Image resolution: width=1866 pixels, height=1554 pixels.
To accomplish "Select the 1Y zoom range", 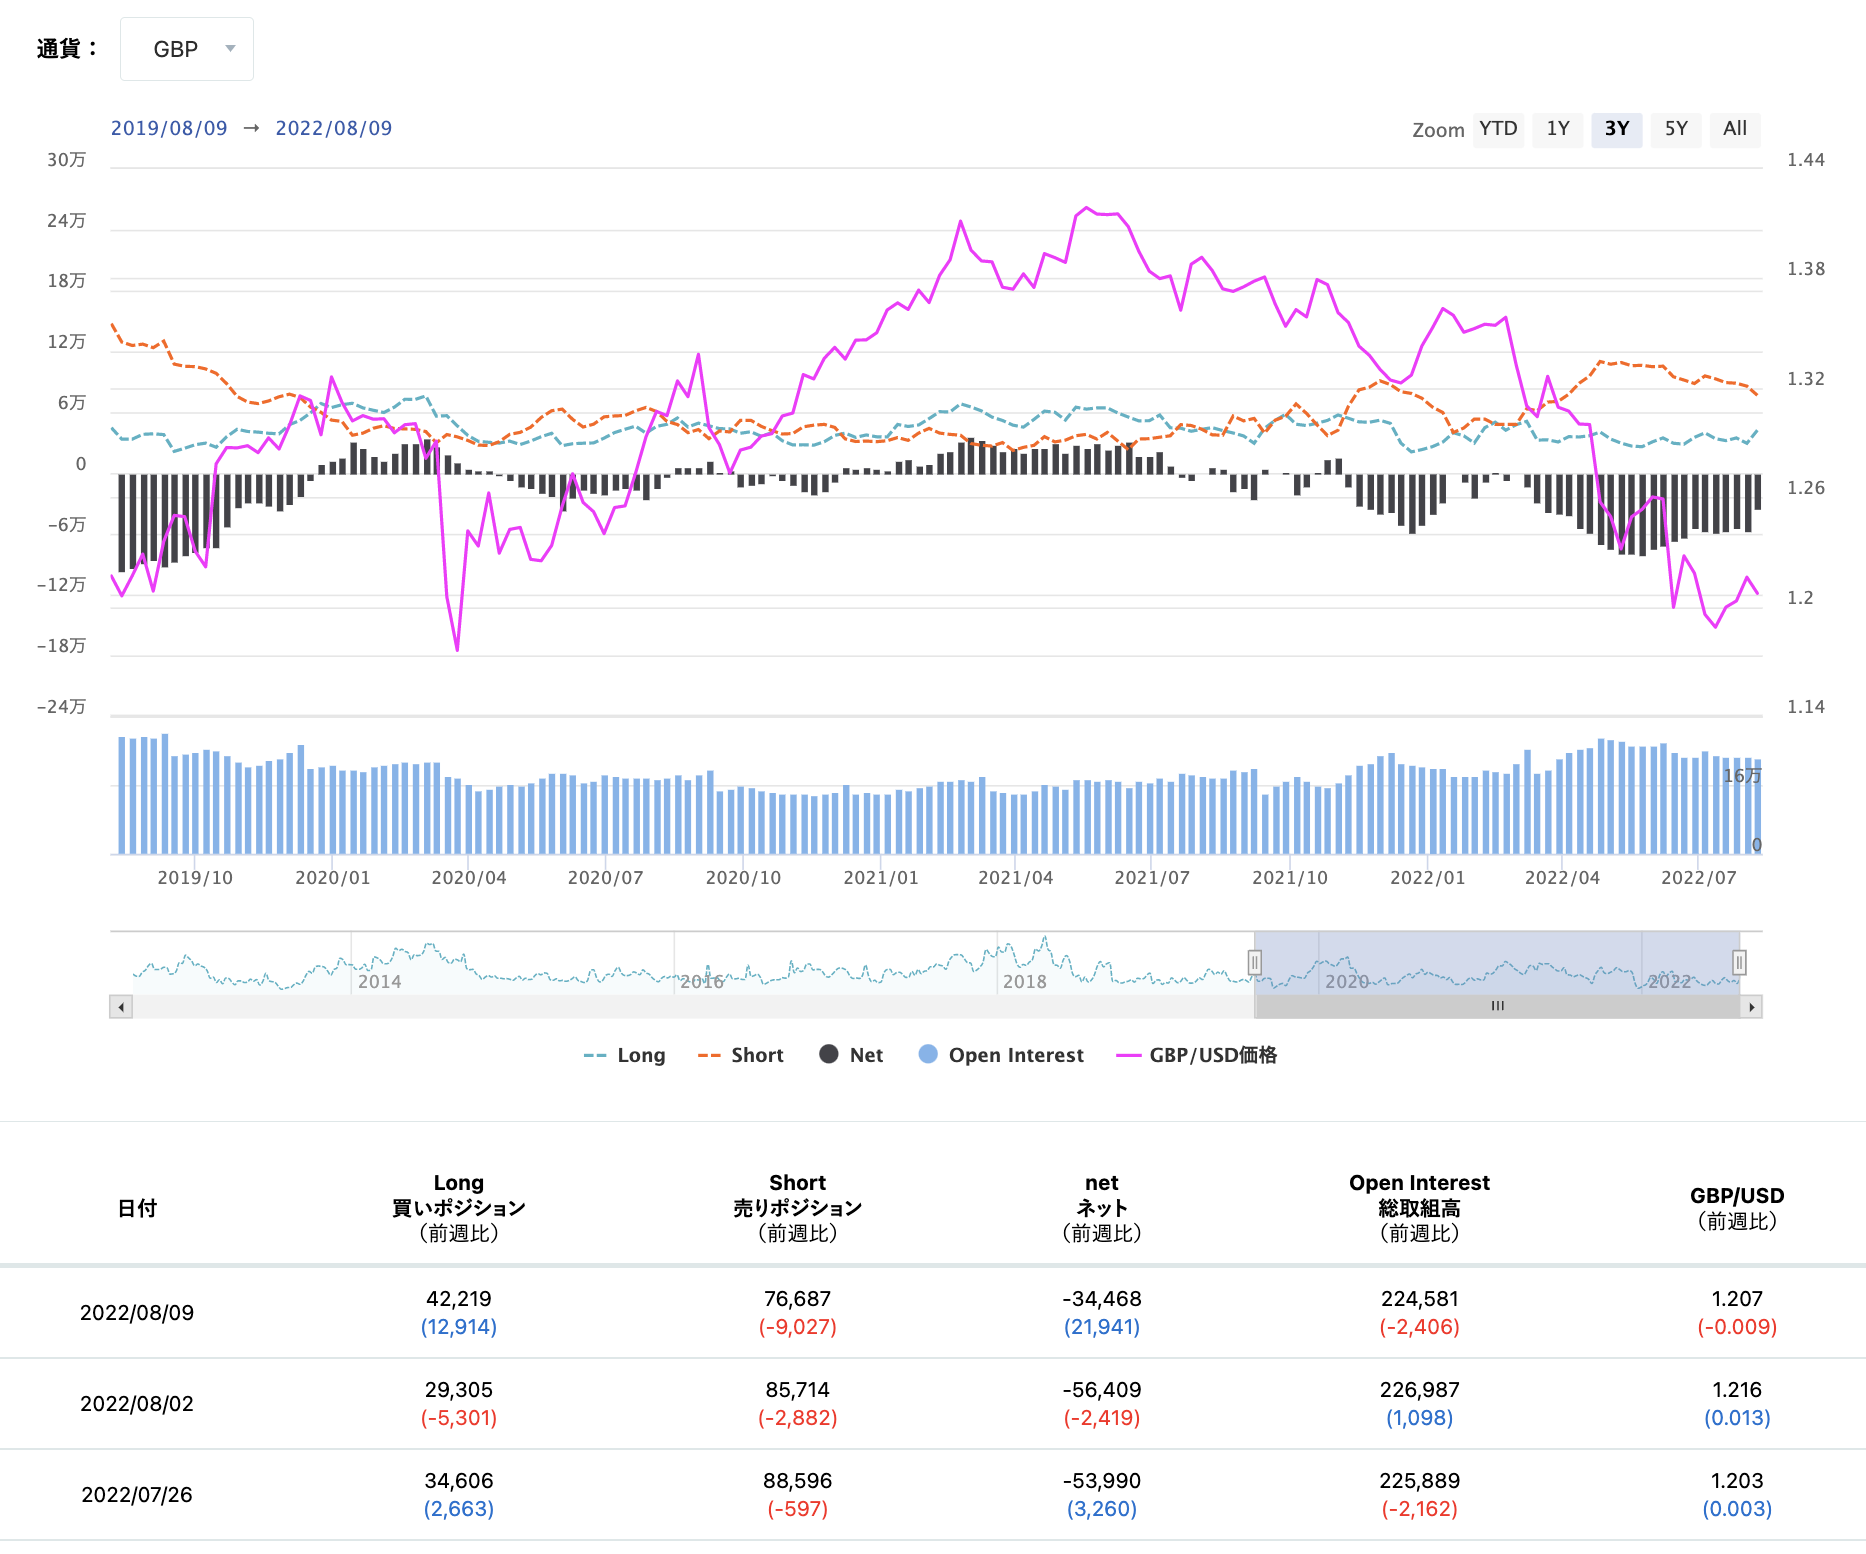I will (x=1558, y=129).
